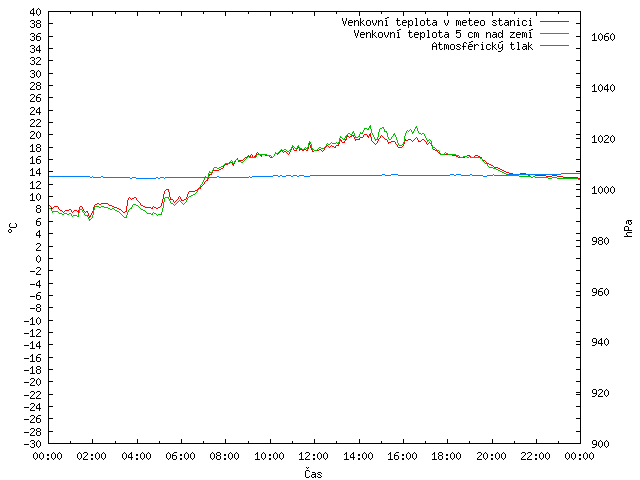This screenshot has width=640, height=480.
Task: Click the x-axis tick label '20:00'
Action: [x=491, y=456]
